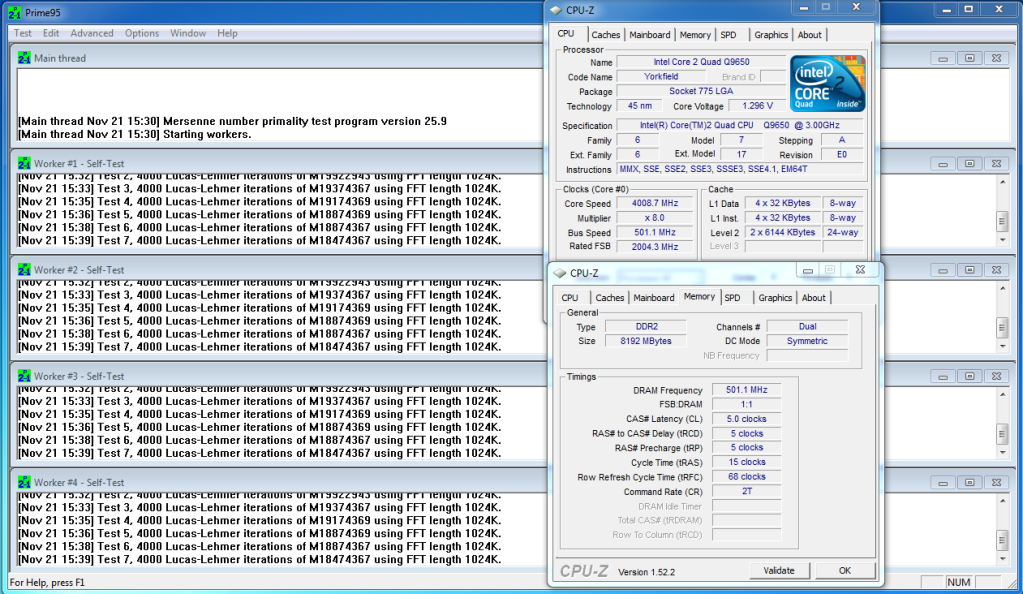The width and height of the screenshot is (1023, 594).
Task: Click the NUM indicator in status bar
Action: [958, 582]
